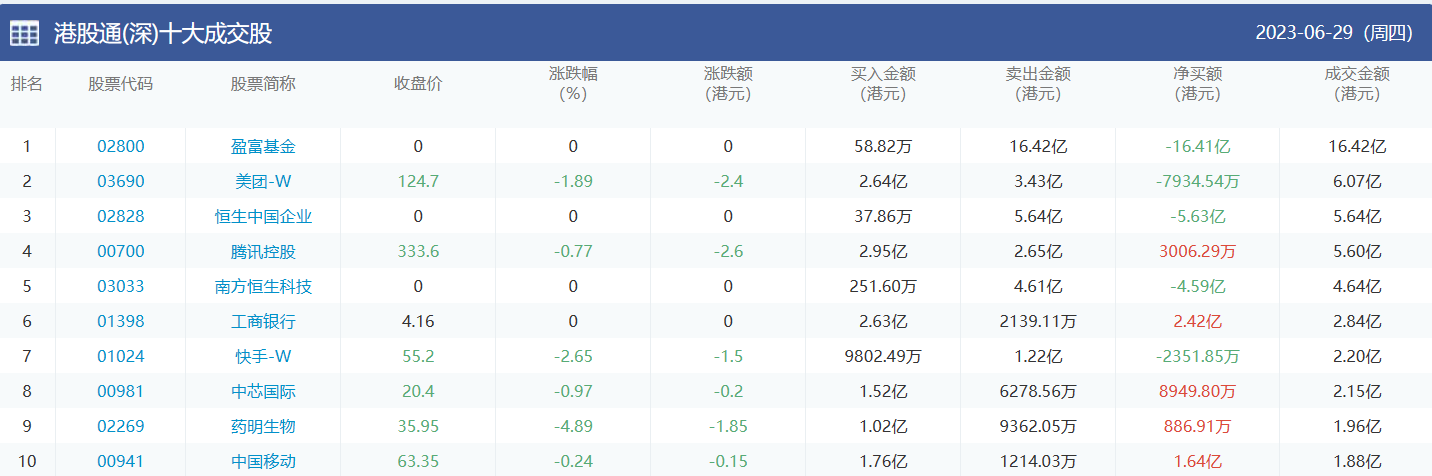Screen dimensions: 1432x476
Task: Open 中芯国际 stock name link
Action: pyautogui.click(x=263, y=392)
